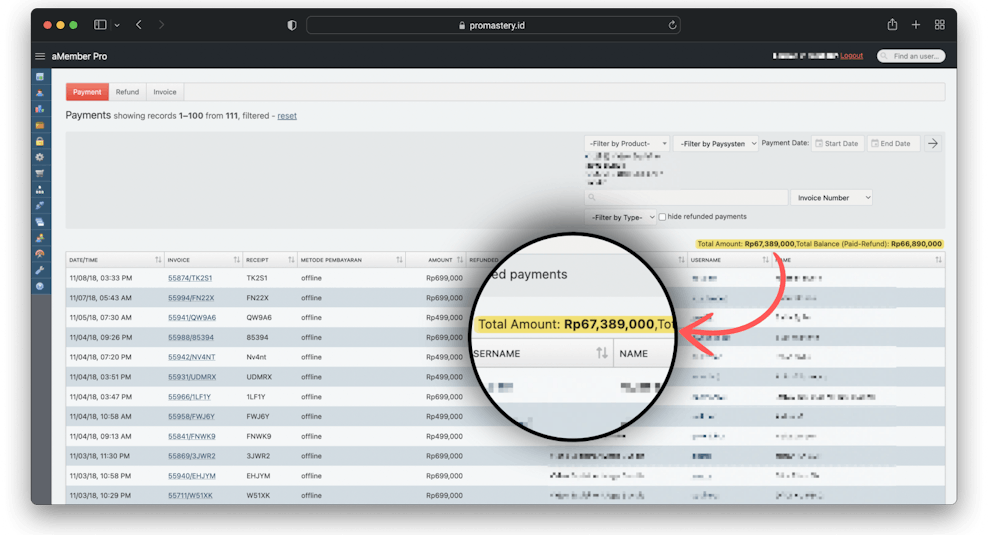Apply filters with the arrow button
Screen dimensions: 988x535
tap(933, 144)
